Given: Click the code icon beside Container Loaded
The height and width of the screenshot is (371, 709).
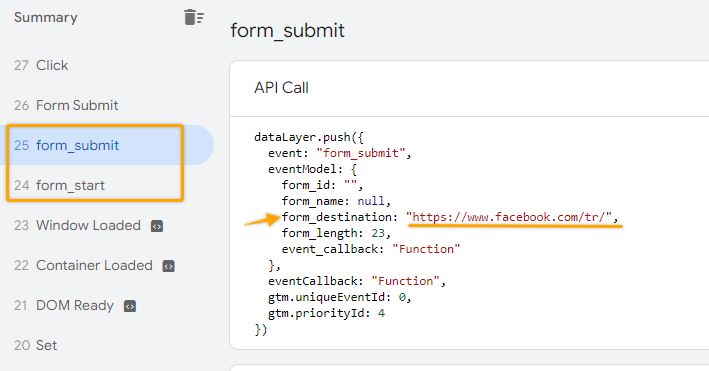Looking at the screenshot, I should (x=169, y=266).
